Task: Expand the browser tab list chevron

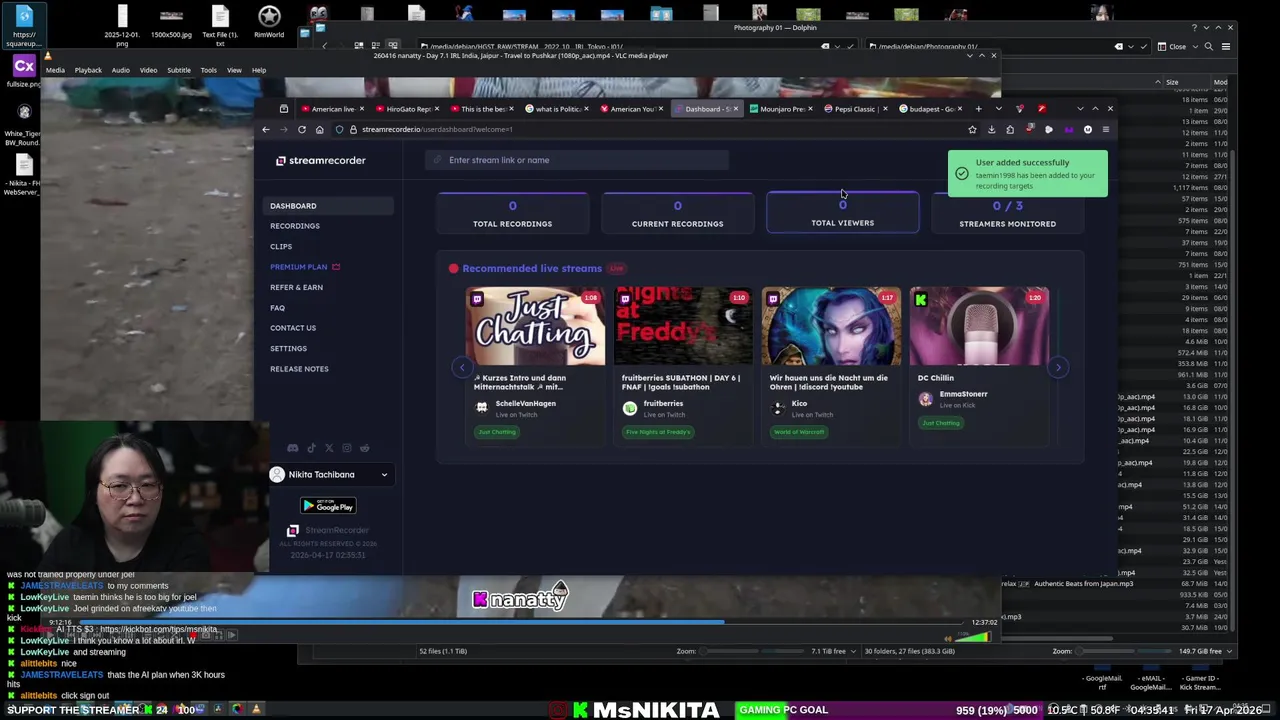Action: click(x=998, y=108)
